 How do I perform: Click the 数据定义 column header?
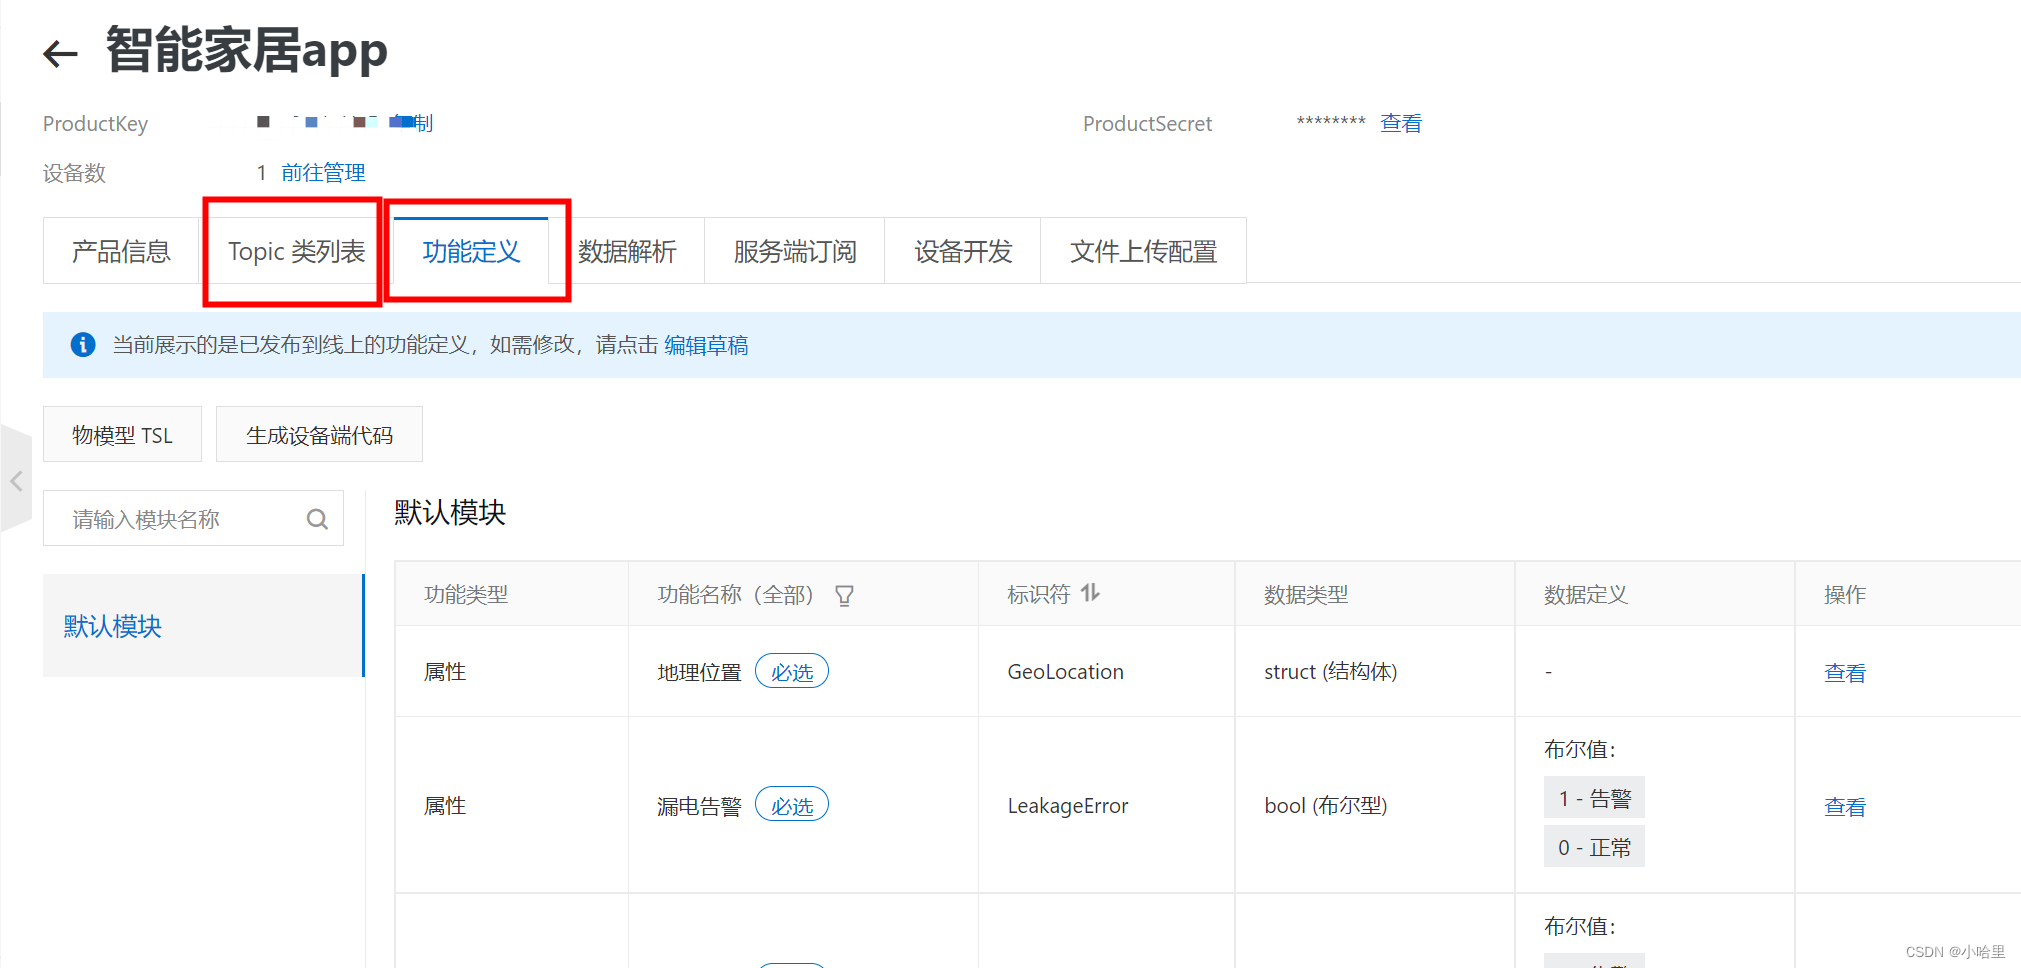1586,595
